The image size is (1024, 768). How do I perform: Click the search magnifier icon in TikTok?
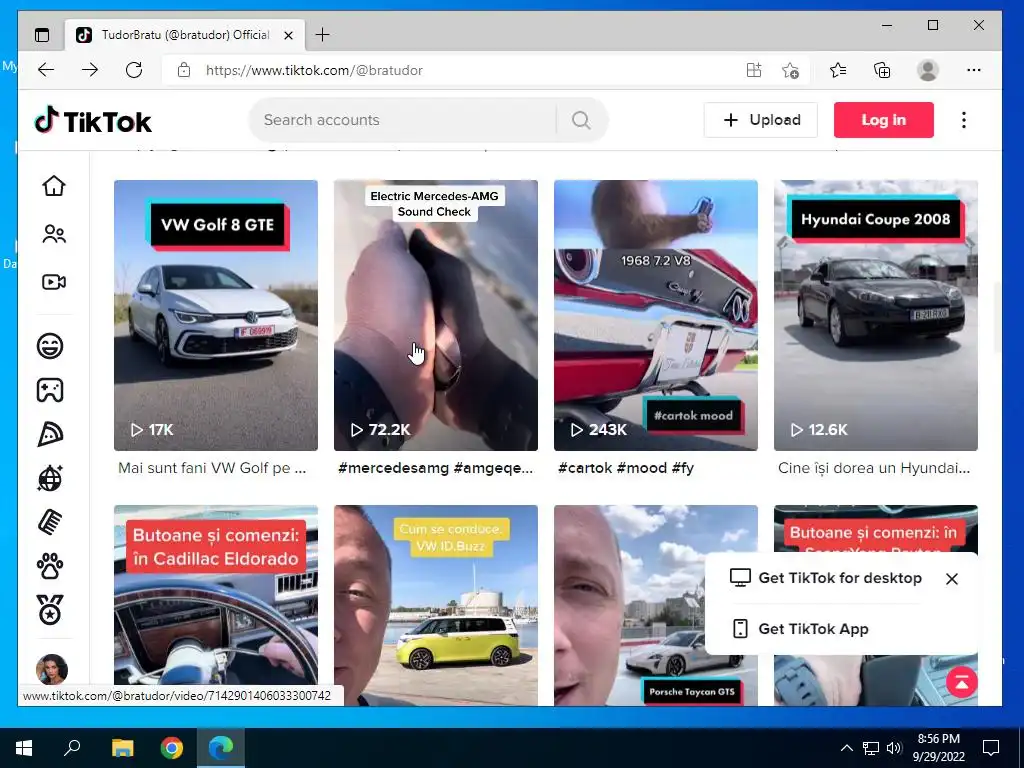pos(581,120)
